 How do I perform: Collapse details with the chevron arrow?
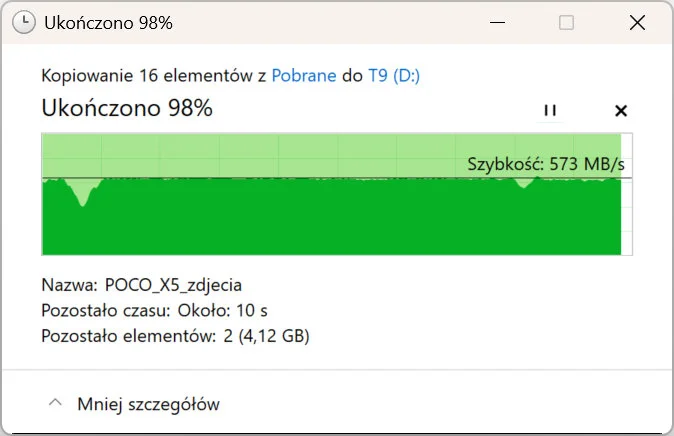click(54, 404)
